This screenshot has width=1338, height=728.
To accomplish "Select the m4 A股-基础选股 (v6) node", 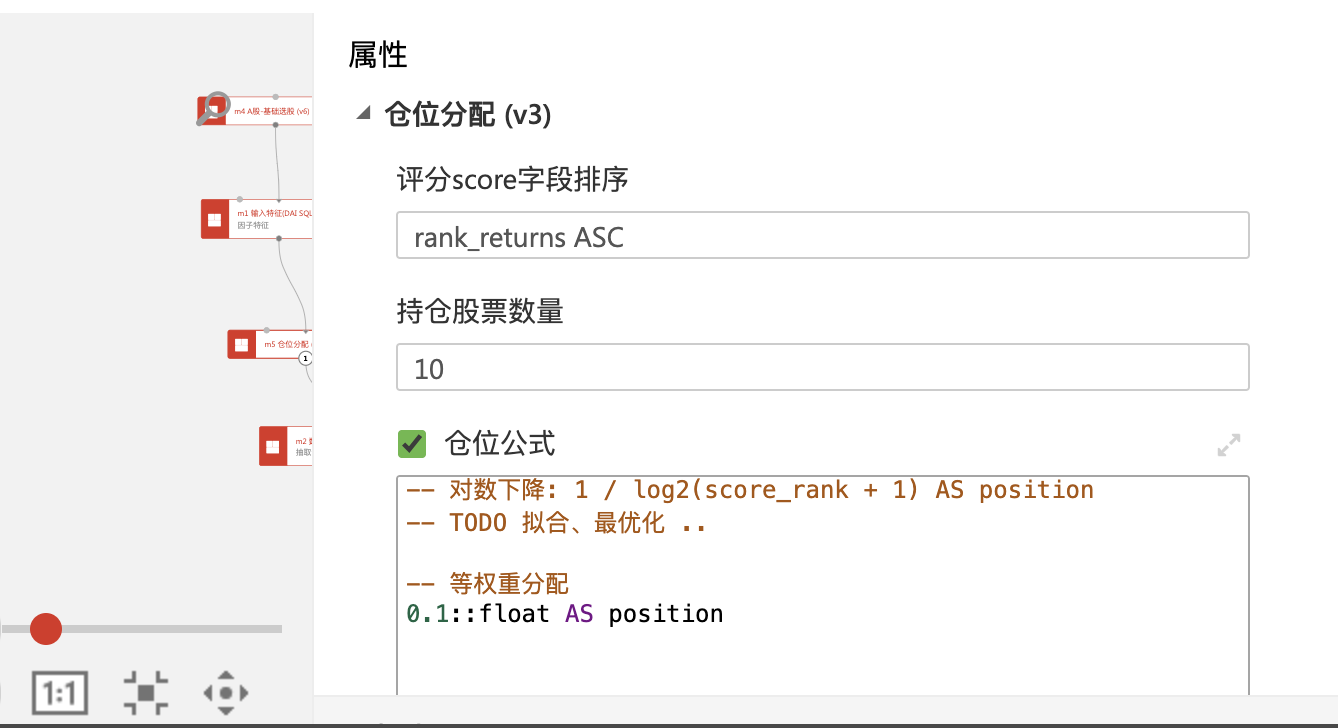I will click(272, 112).
